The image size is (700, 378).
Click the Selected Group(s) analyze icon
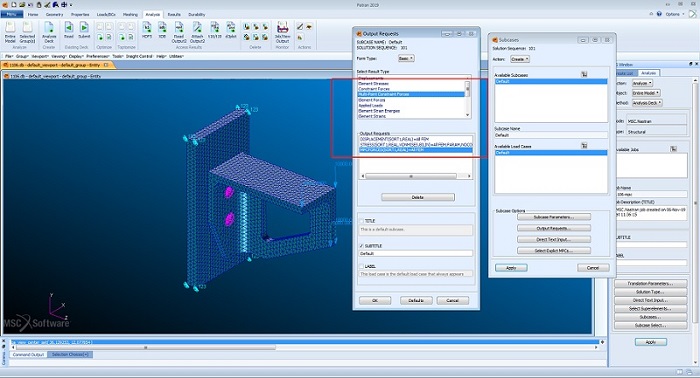pyautogui.click(x=27, y=32)
